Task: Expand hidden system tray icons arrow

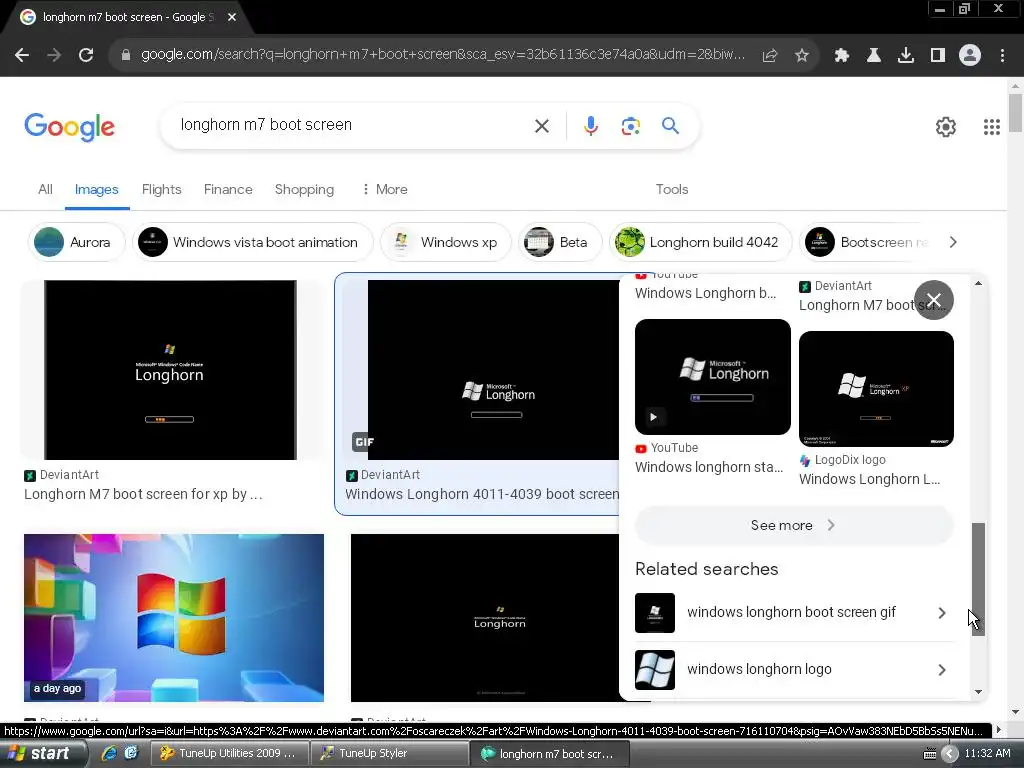Action: coord(950,754)
